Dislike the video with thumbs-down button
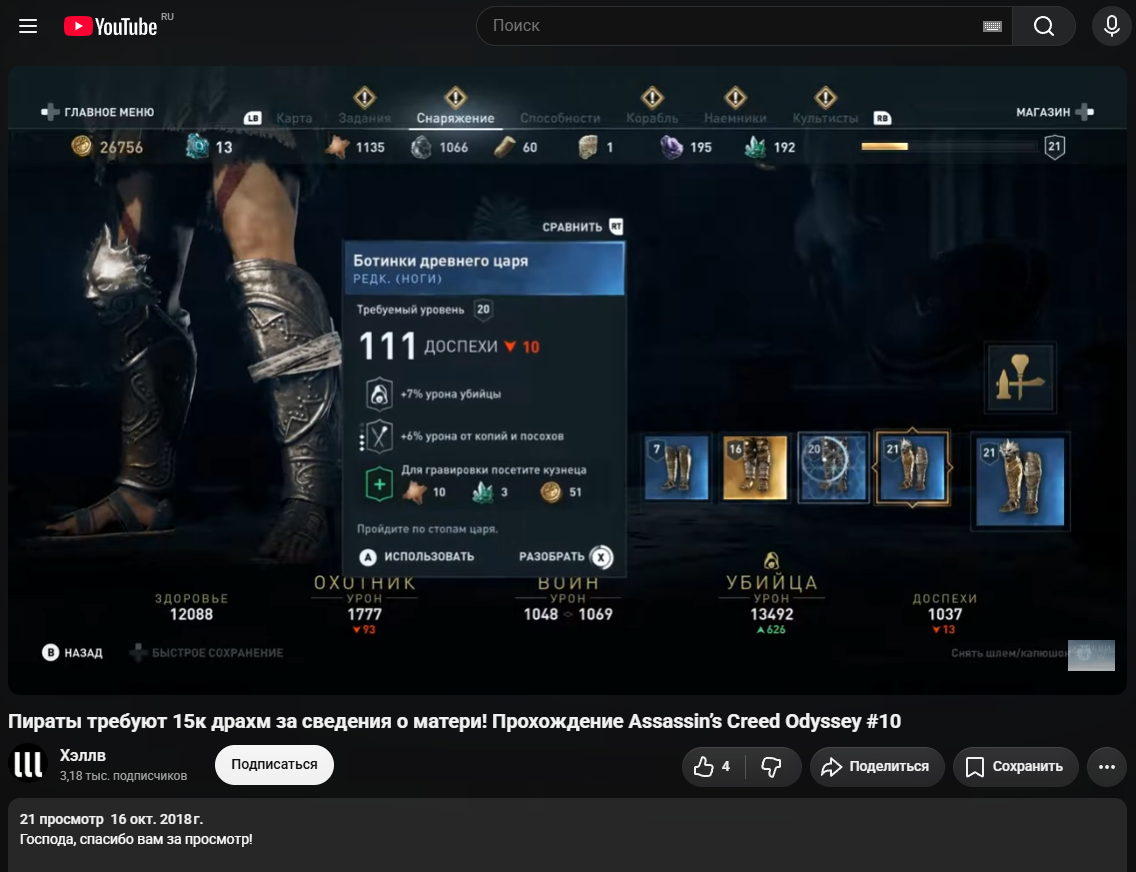 pyautogui.click(x=772, y=766)
